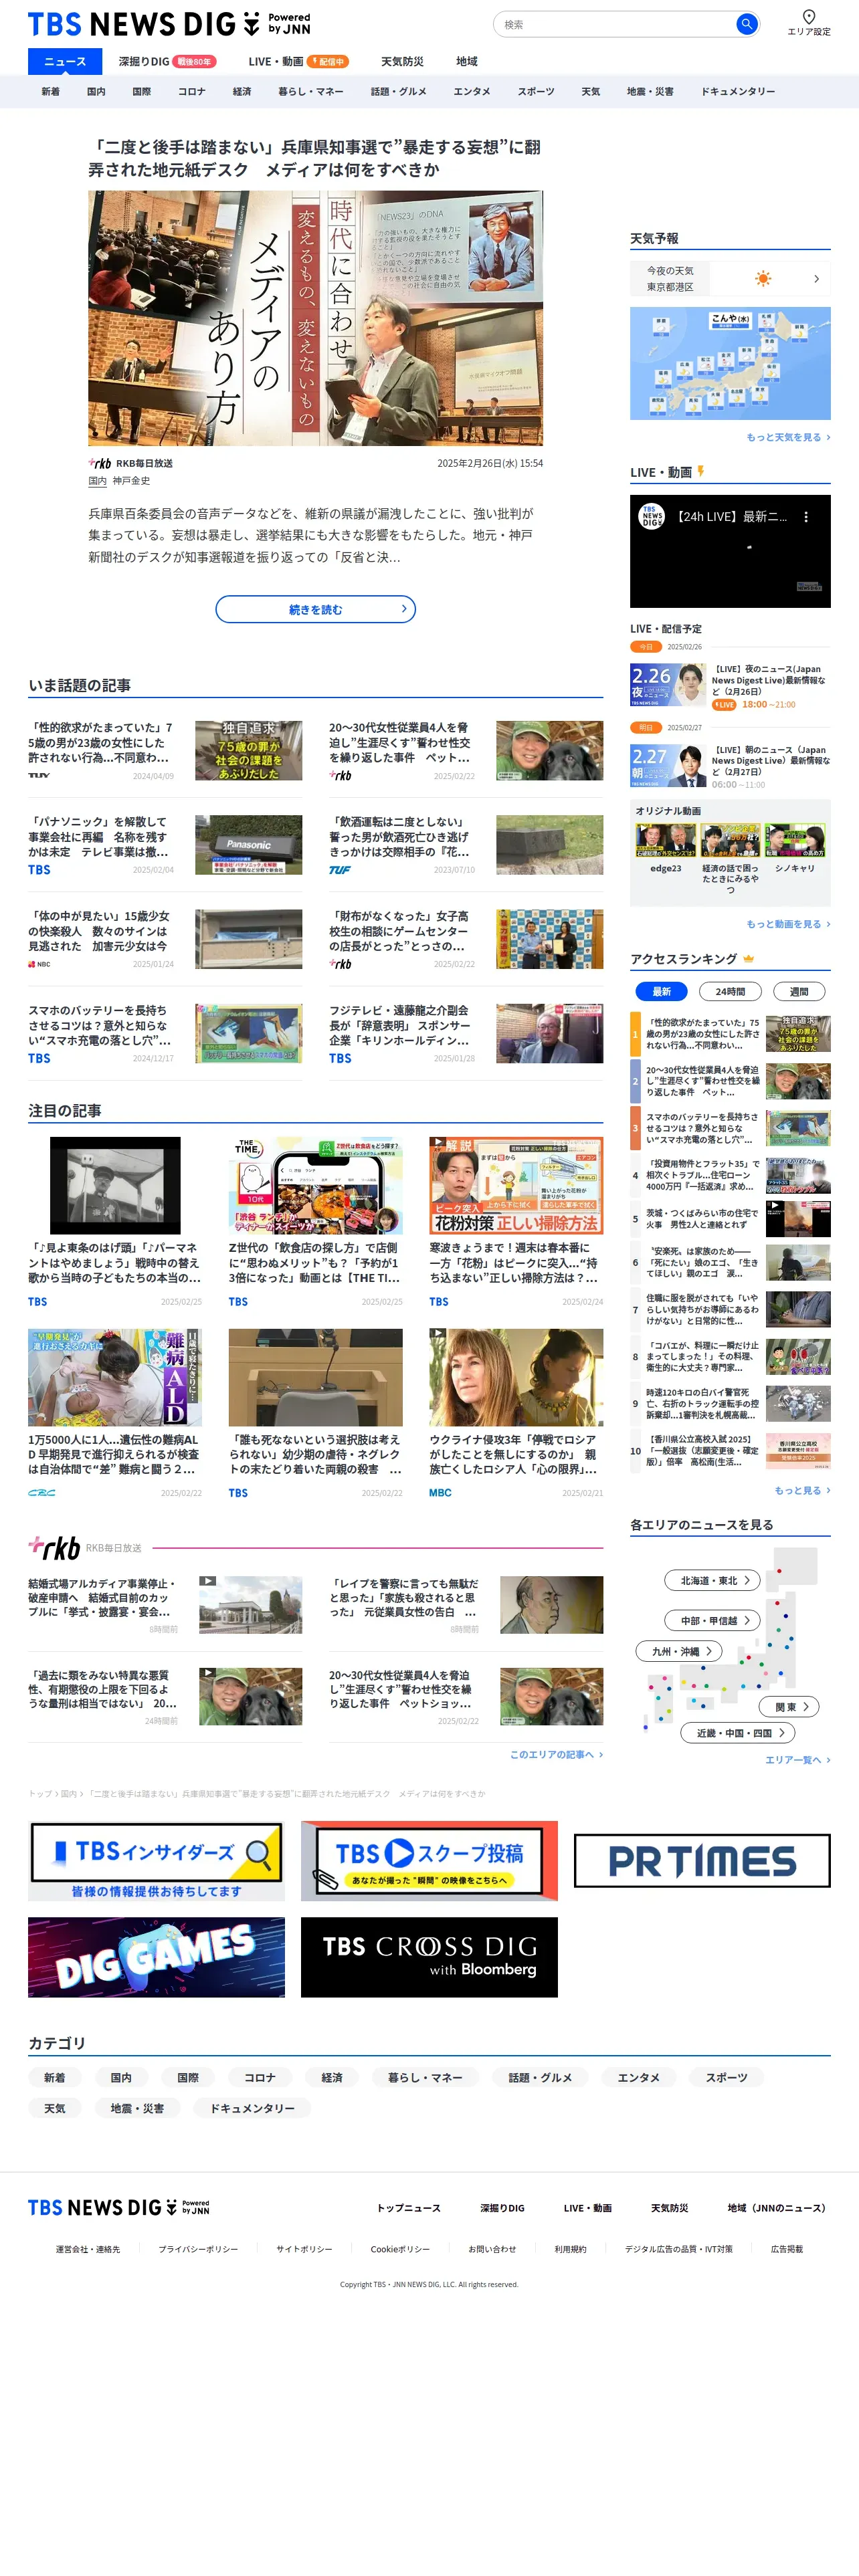
Task: Click エリア一覧へ link
Action: point(798,1760)
